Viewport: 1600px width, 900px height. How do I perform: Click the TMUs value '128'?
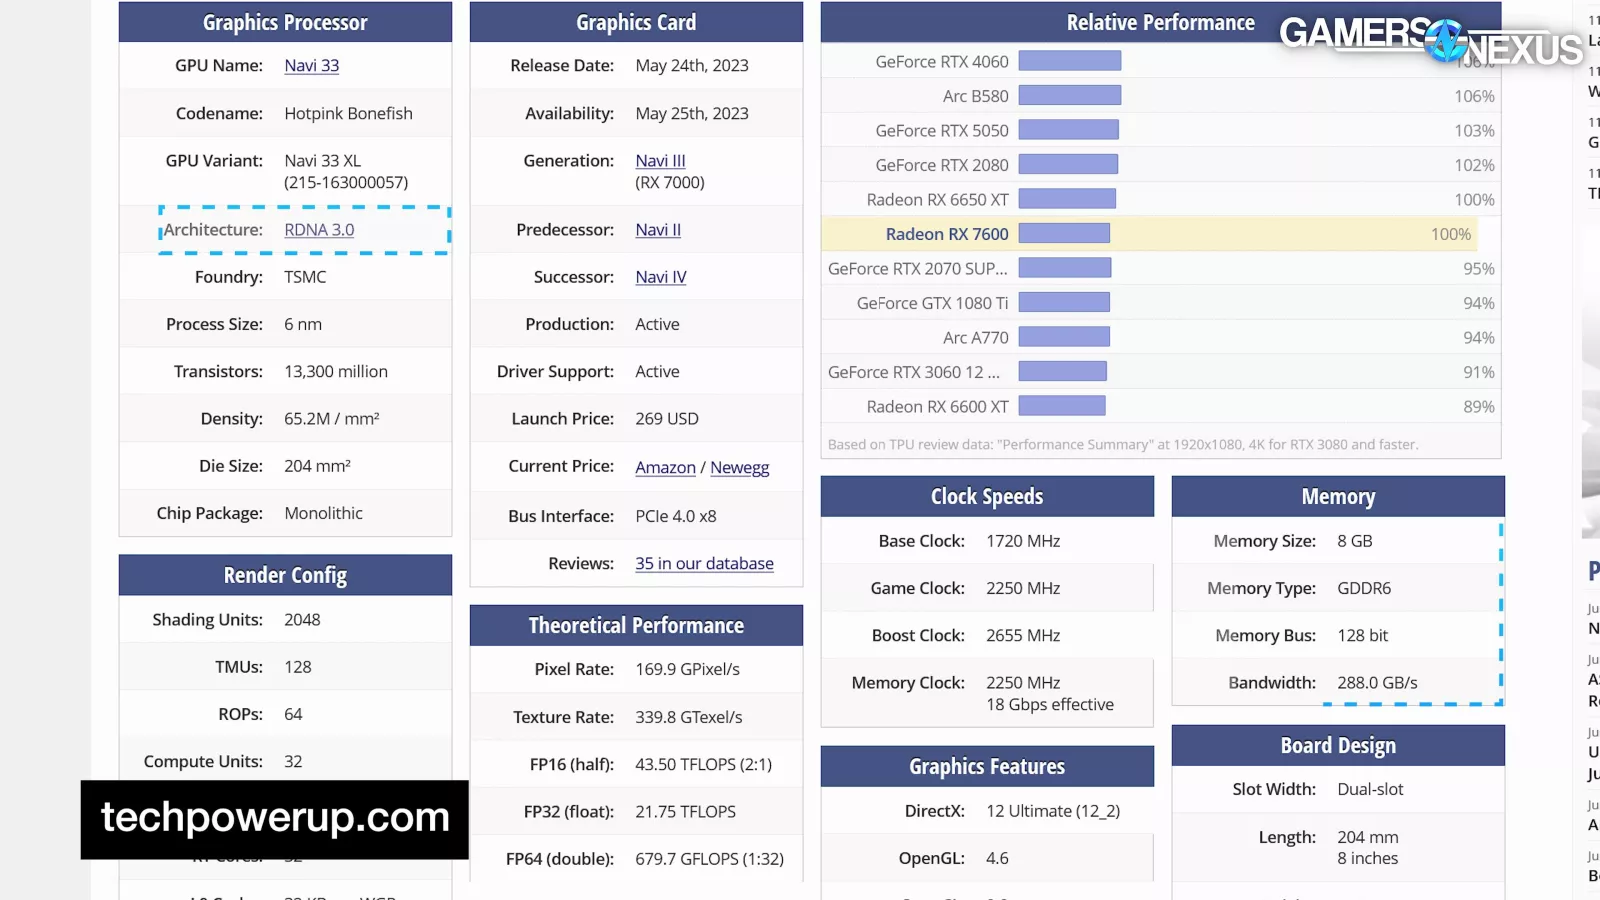298,667
